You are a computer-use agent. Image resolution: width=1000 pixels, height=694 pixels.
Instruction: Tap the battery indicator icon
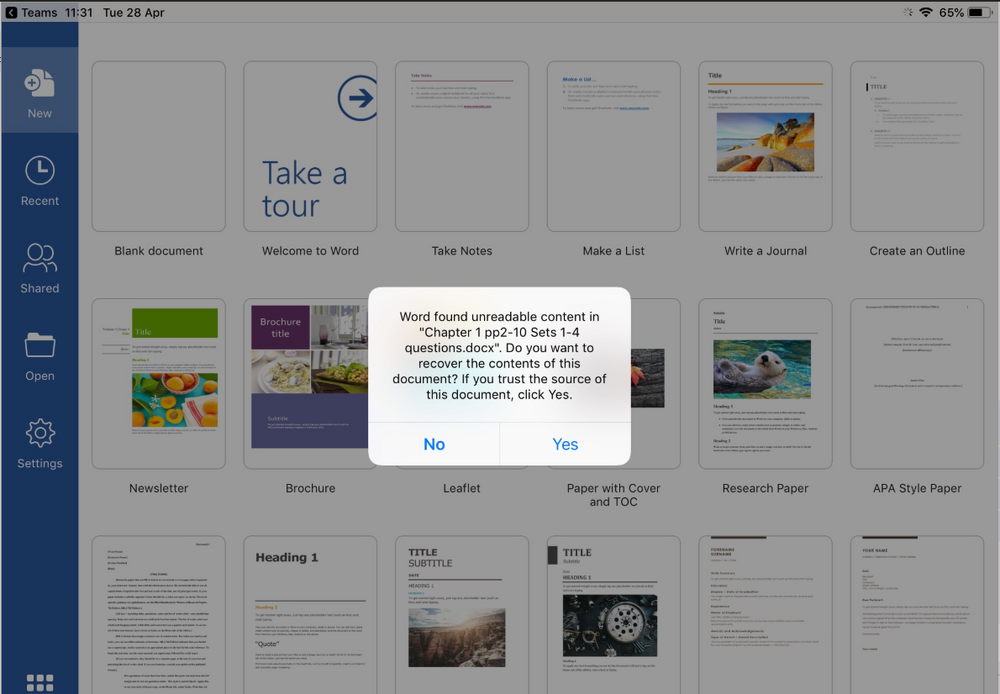(x=980, y=12)
